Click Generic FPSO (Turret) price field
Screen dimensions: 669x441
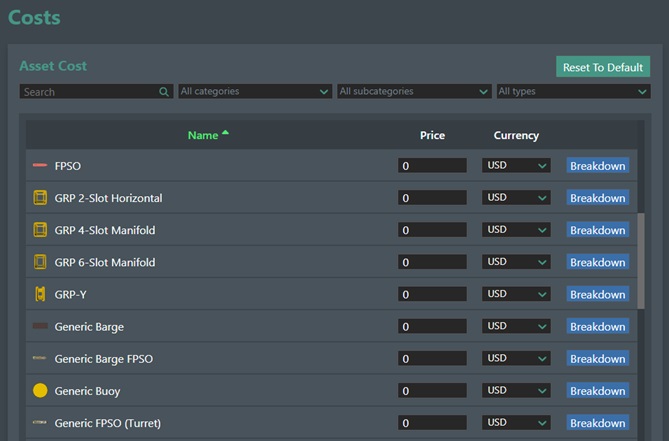click(432, 423)
